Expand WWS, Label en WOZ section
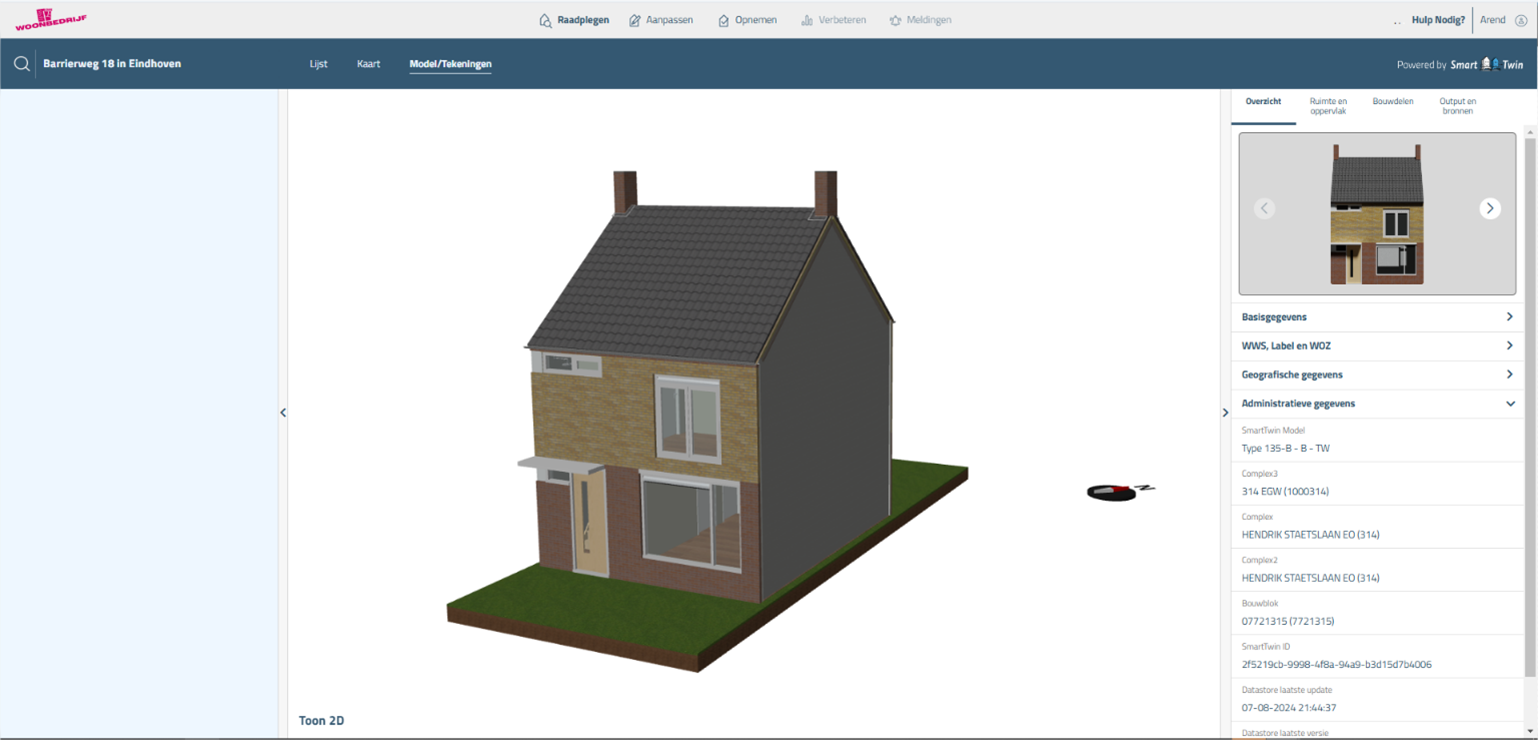The height and width of the screenshot is (740, 1538). (x=1376, y=346)
